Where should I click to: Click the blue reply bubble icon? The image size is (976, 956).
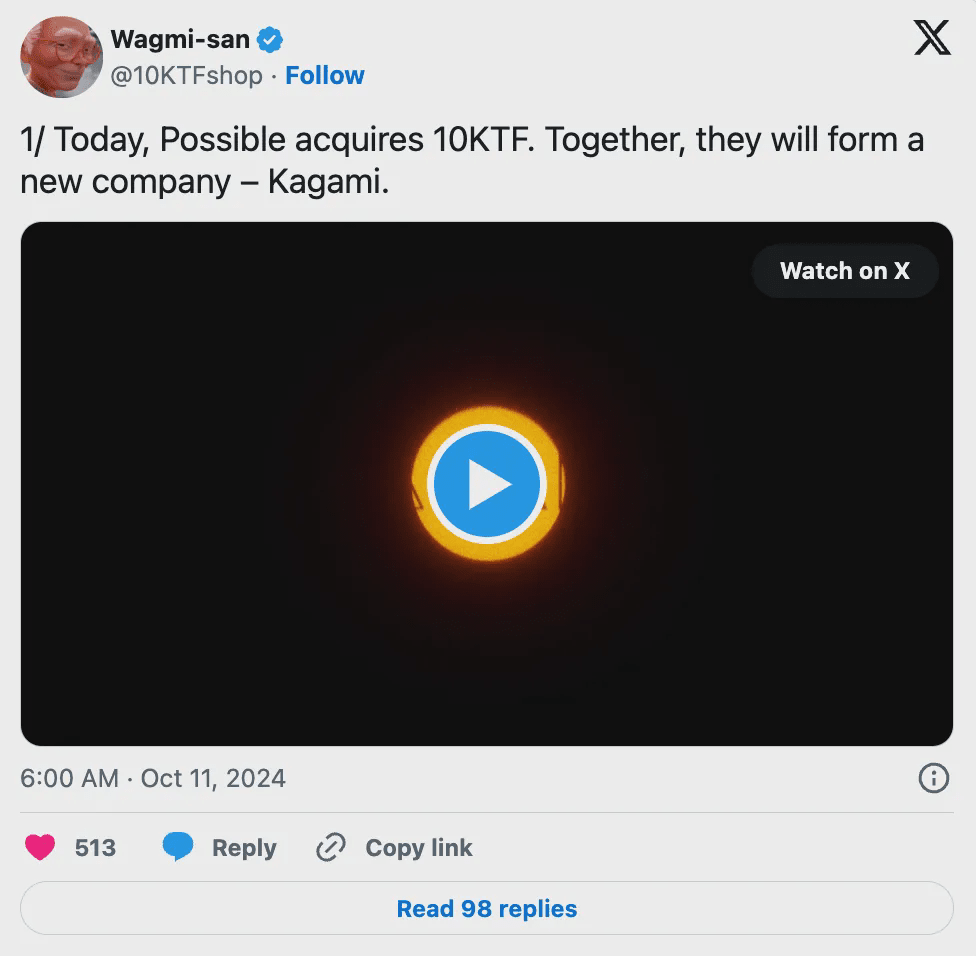178,848
